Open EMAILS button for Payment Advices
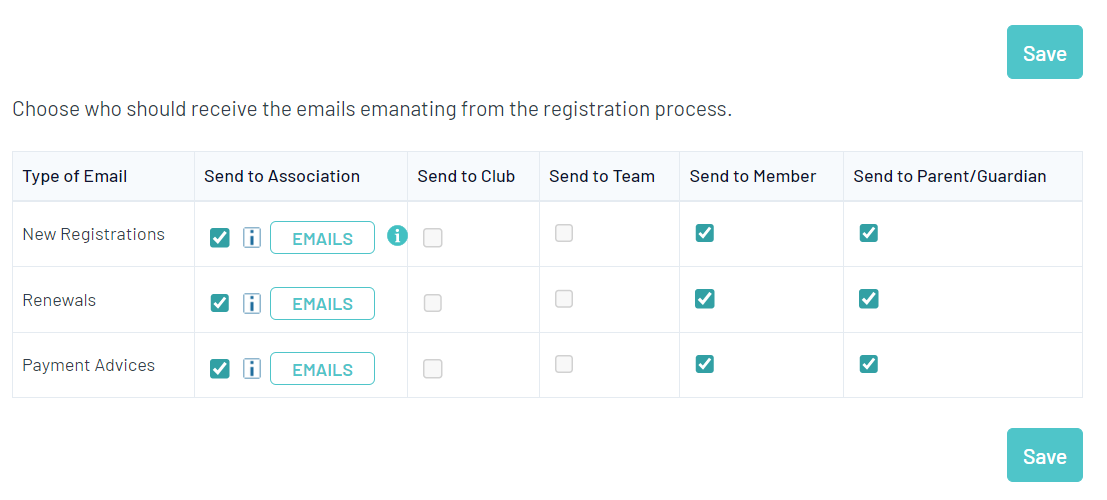The width and height of the screenshot is (1107, 500). coord(322,369)
